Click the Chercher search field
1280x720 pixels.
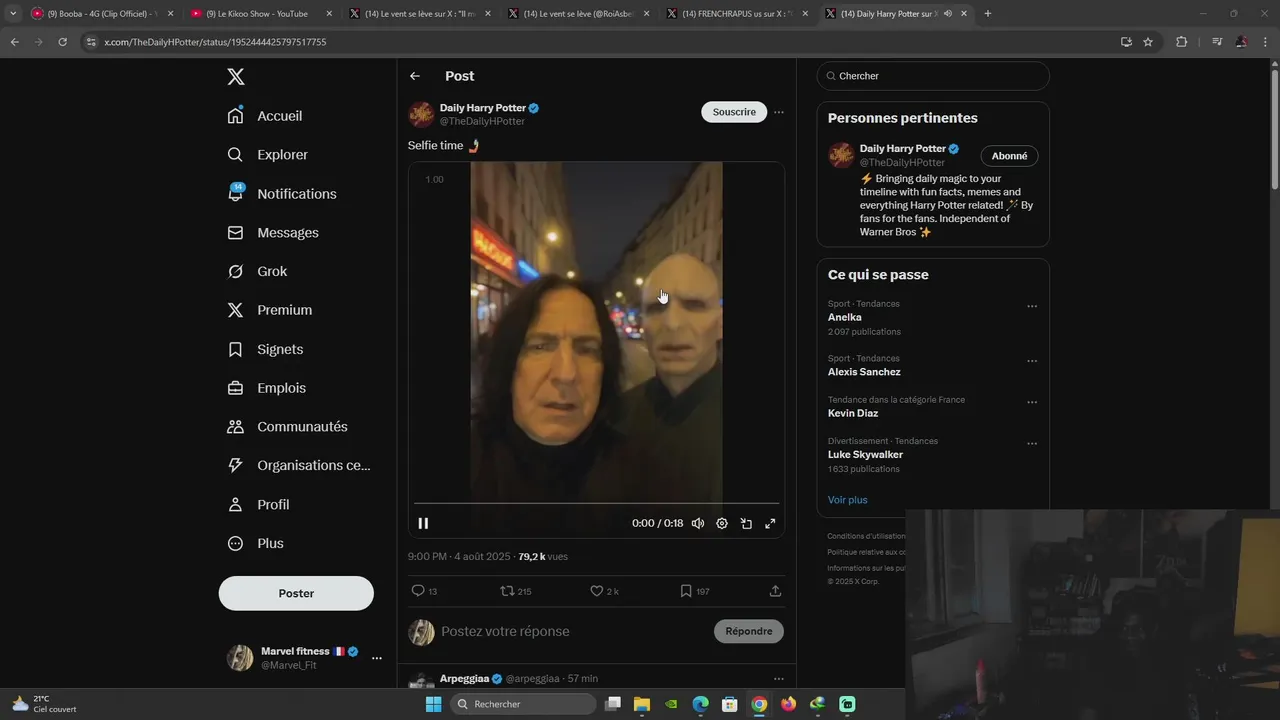933,76
